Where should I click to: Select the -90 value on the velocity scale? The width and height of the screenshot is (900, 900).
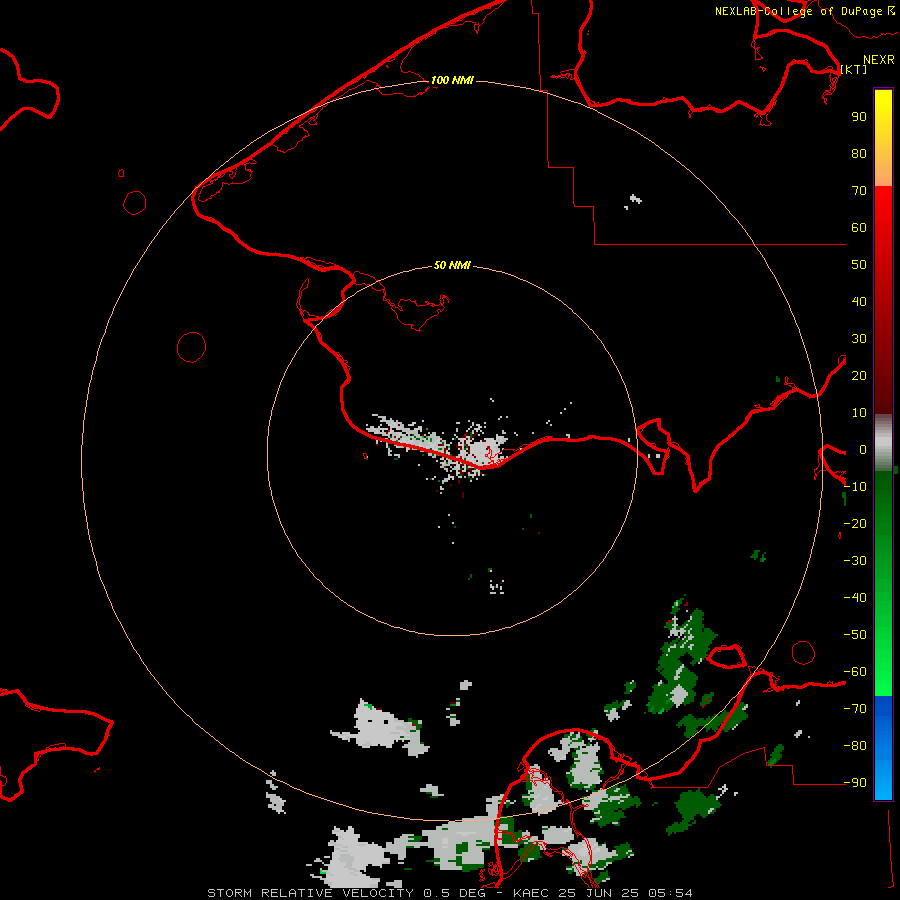pyautogui.click(x=855, y=783)
